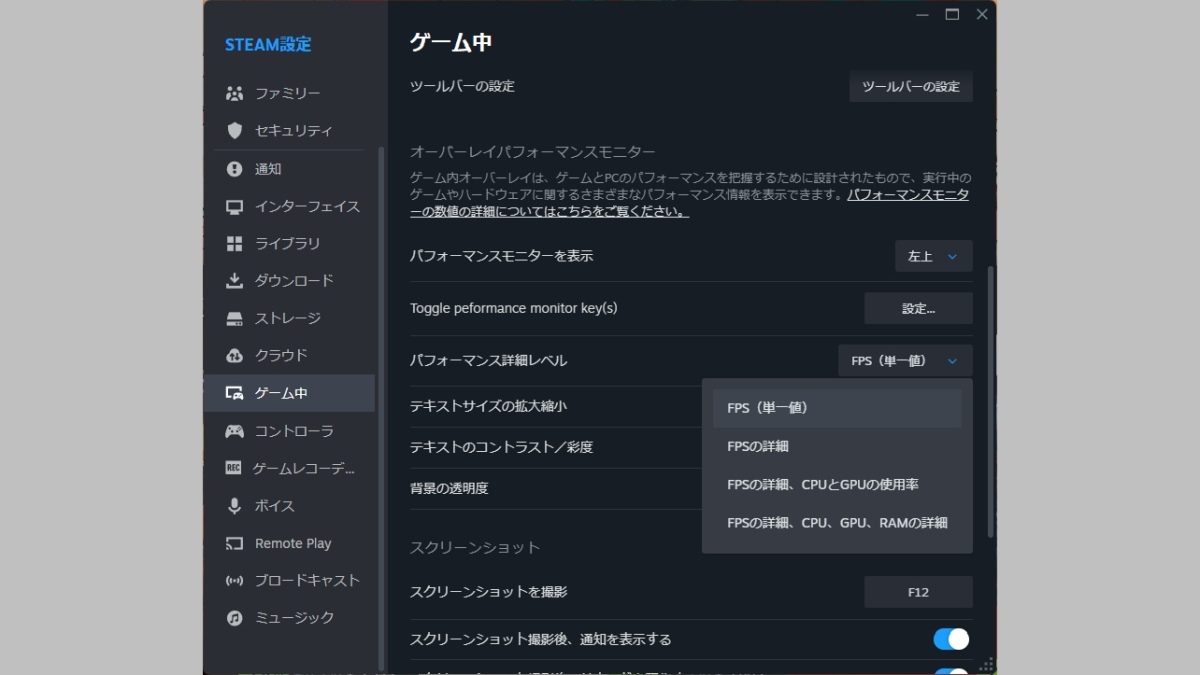Click the Remote Play cast icon
Image resolution: width=1200 pixels, height=675 pixels.
tap(235, 543)
